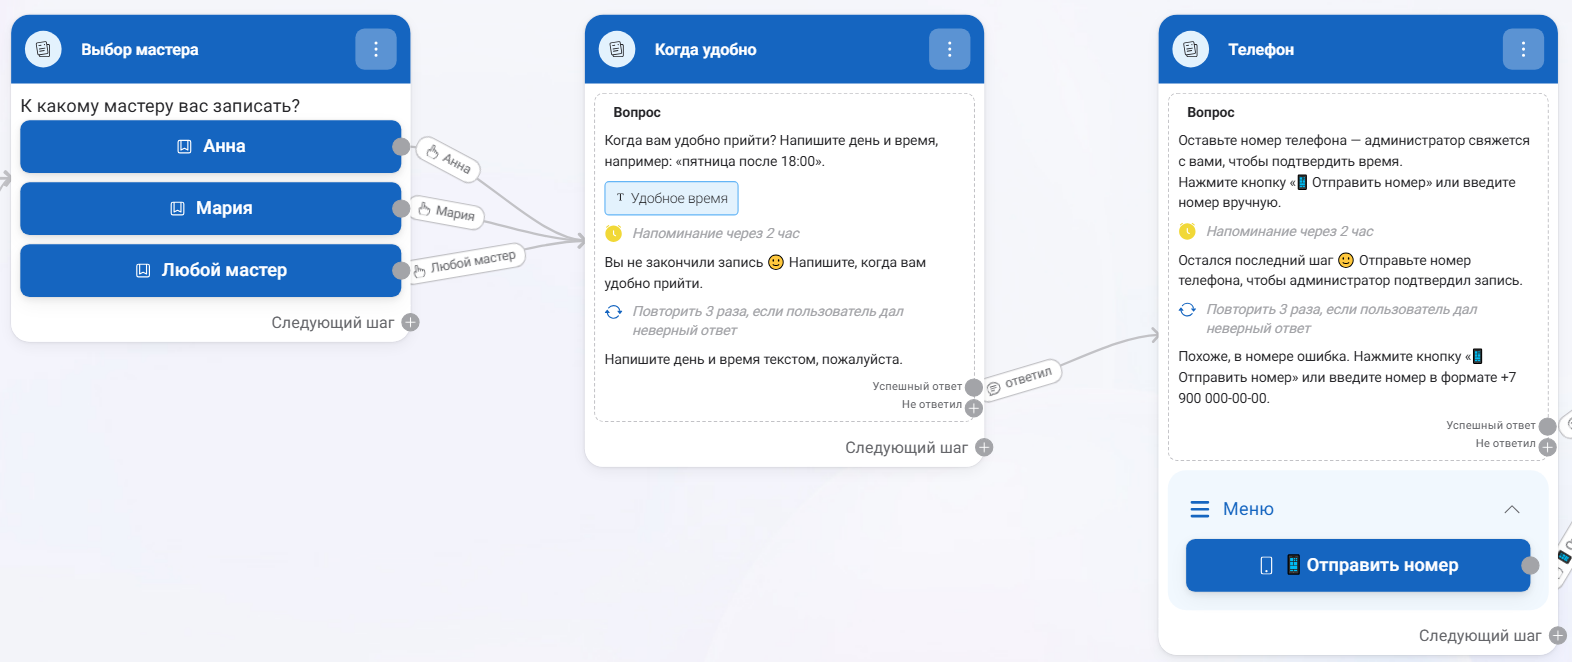Click the plus connector beside «Следующий шаг» in «Телефон»
The image size is (1572, 662).
tap(1558, 635)
